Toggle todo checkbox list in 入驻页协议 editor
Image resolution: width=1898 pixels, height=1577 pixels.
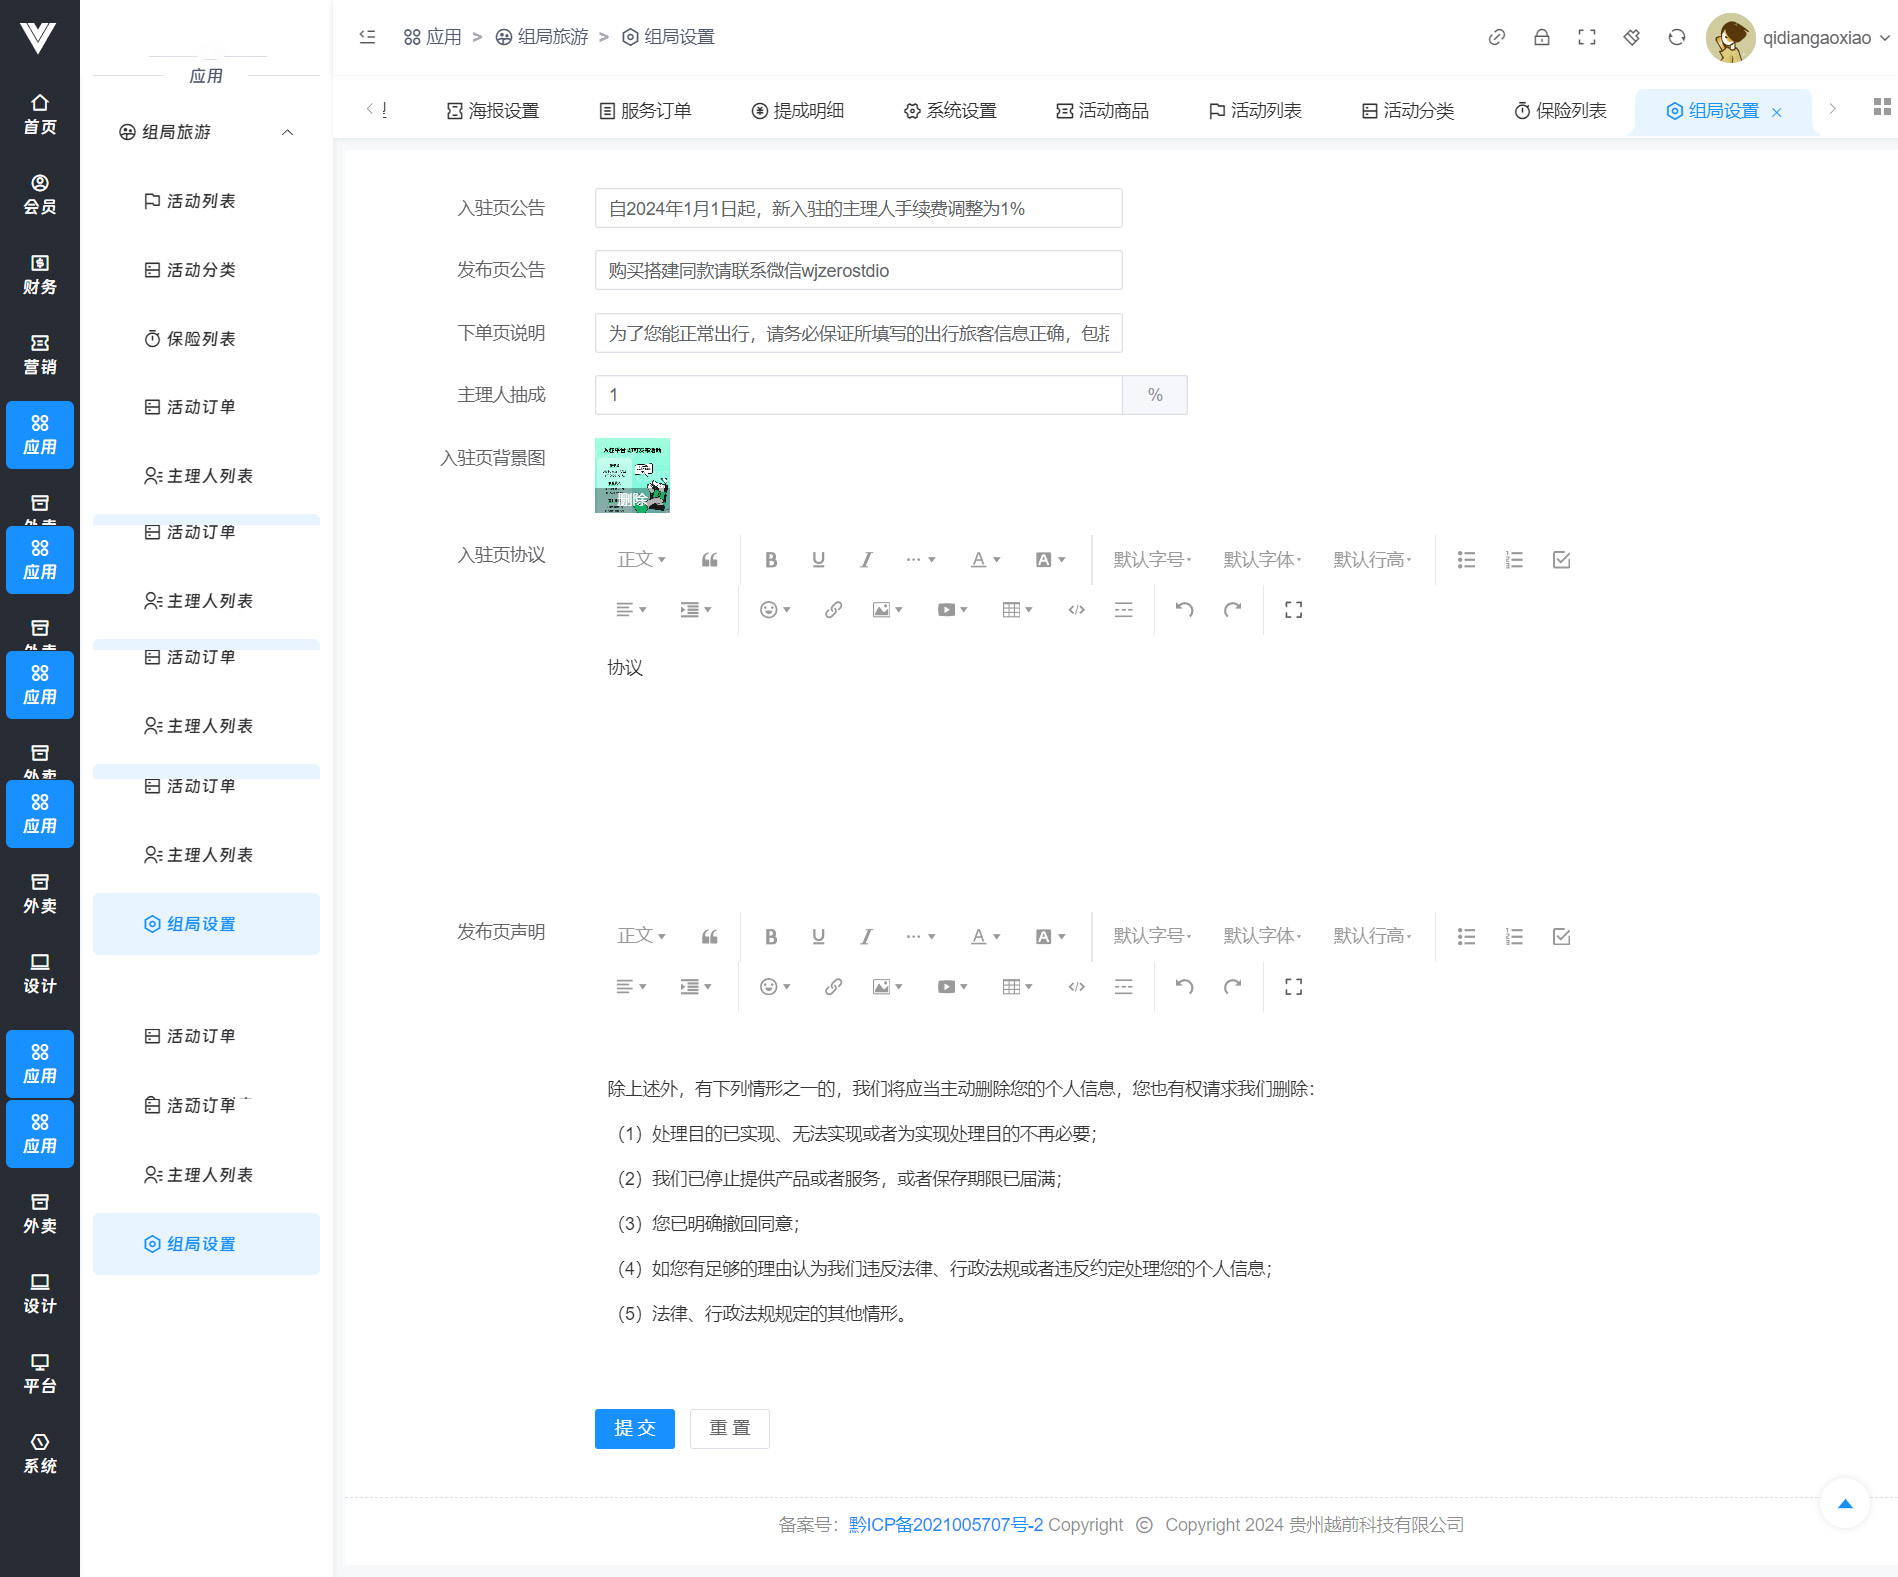pyautogui.click(x=1561, y=560)
